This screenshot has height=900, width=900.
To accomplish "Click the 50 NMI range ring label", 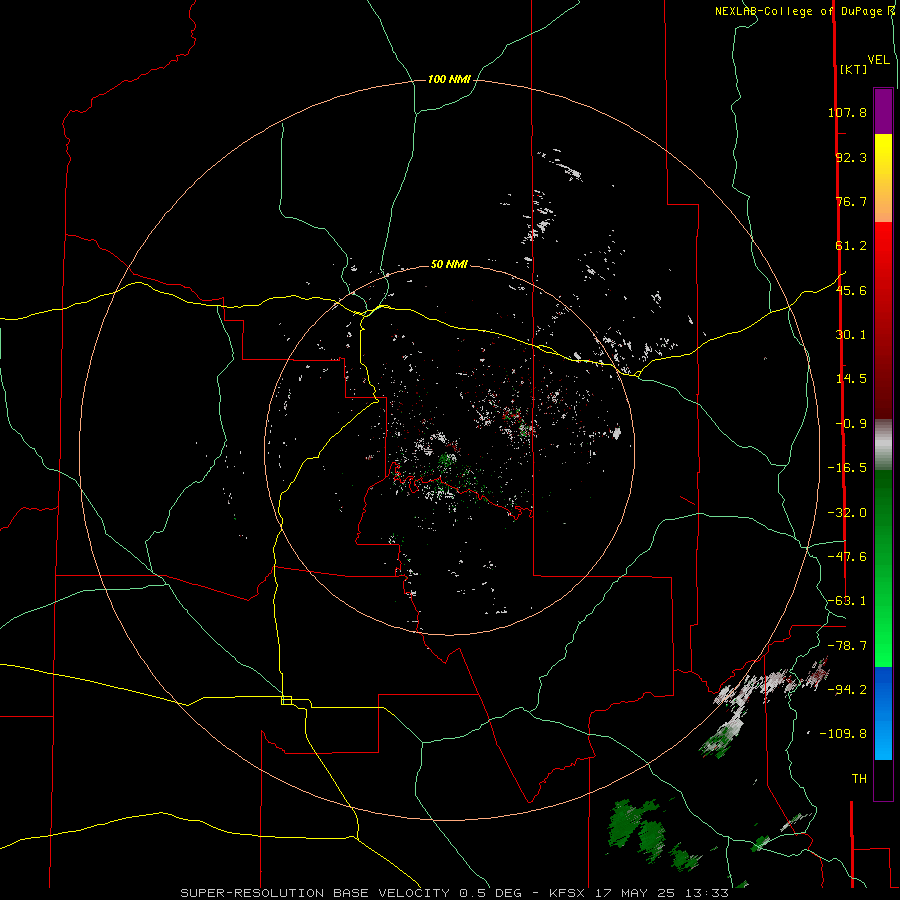I will coord(449,265).
